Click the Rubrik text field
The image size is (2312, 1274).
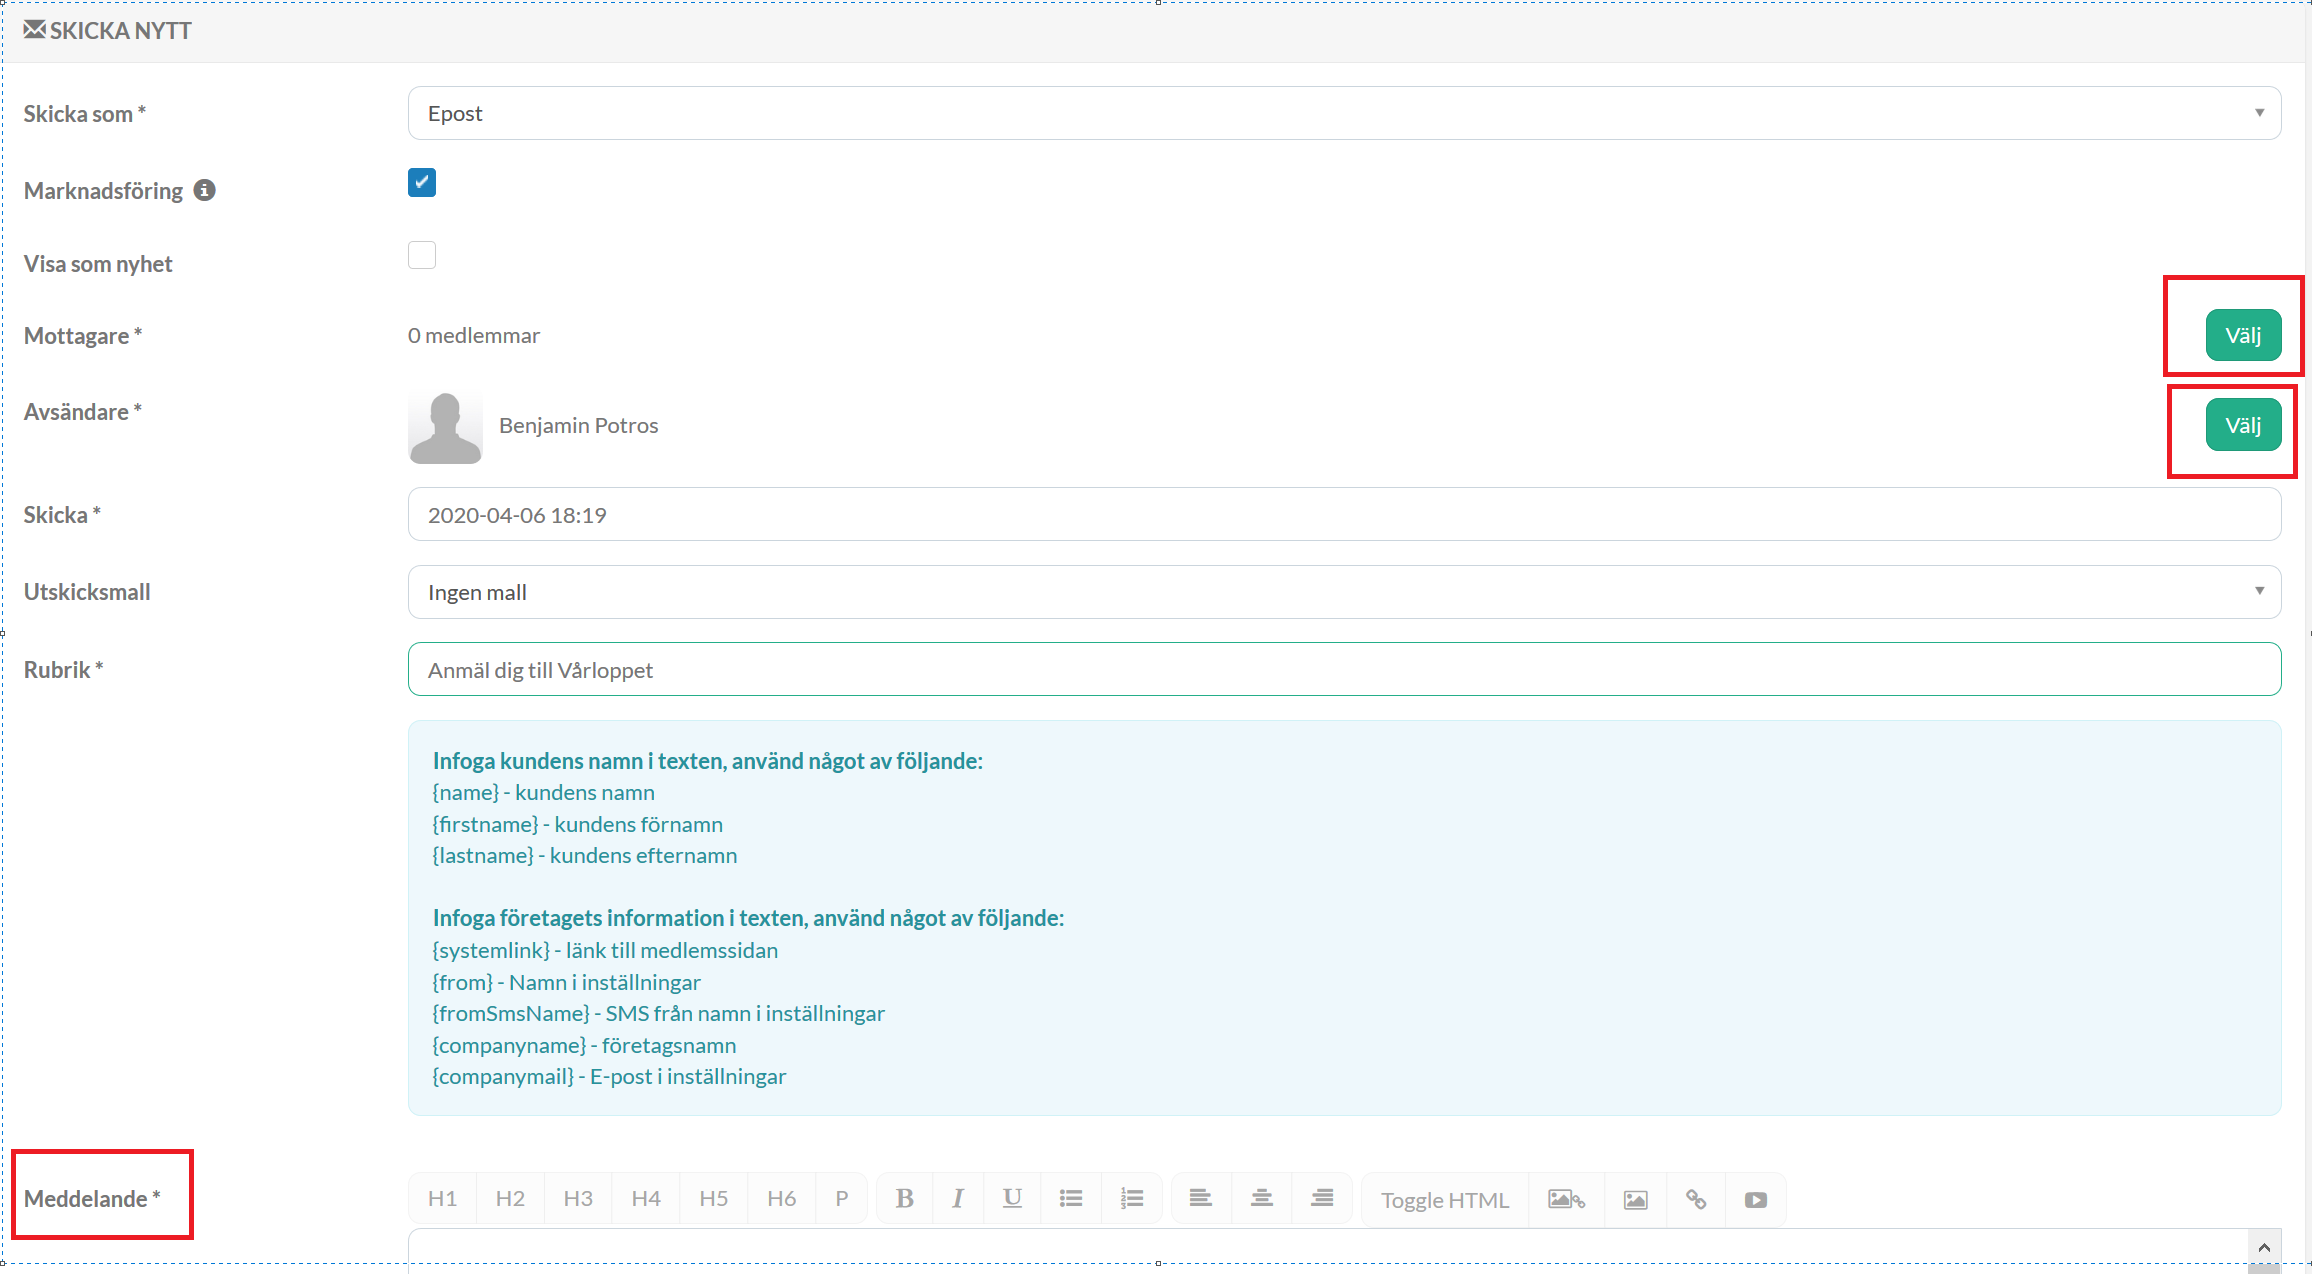(1344, 669)
